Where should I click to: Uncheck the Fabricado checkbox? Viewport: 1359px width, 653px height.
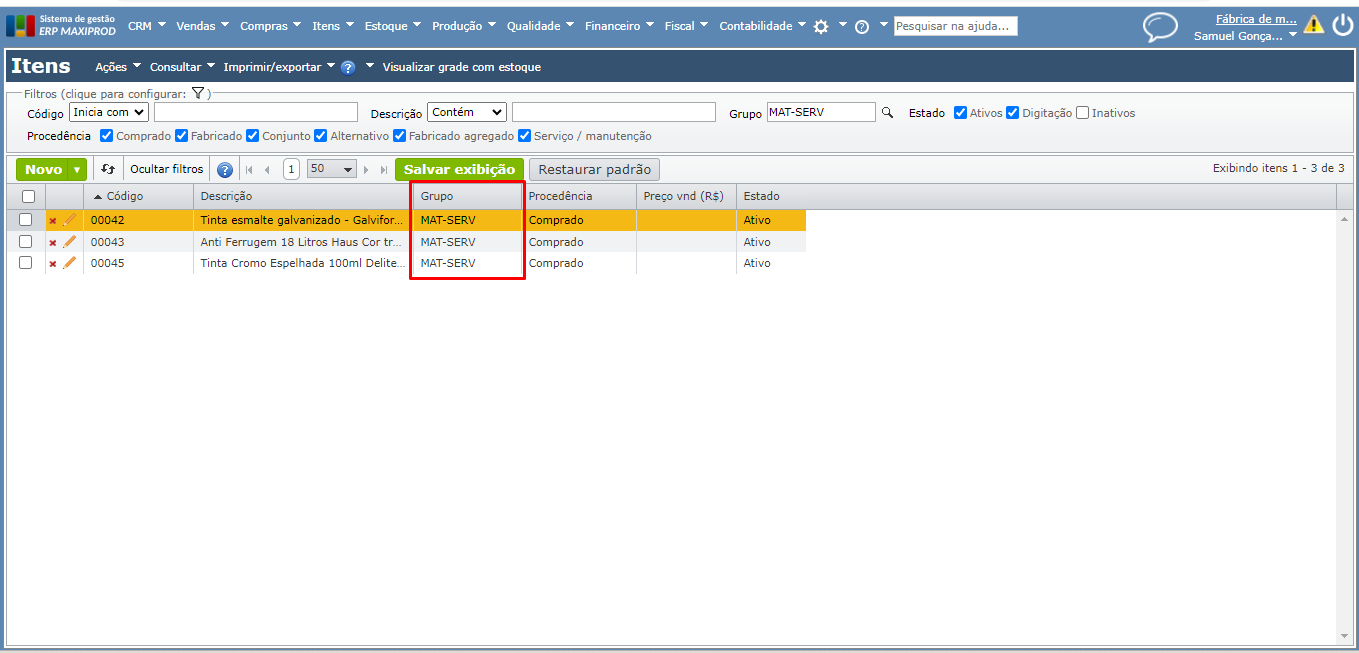[181, 136]
